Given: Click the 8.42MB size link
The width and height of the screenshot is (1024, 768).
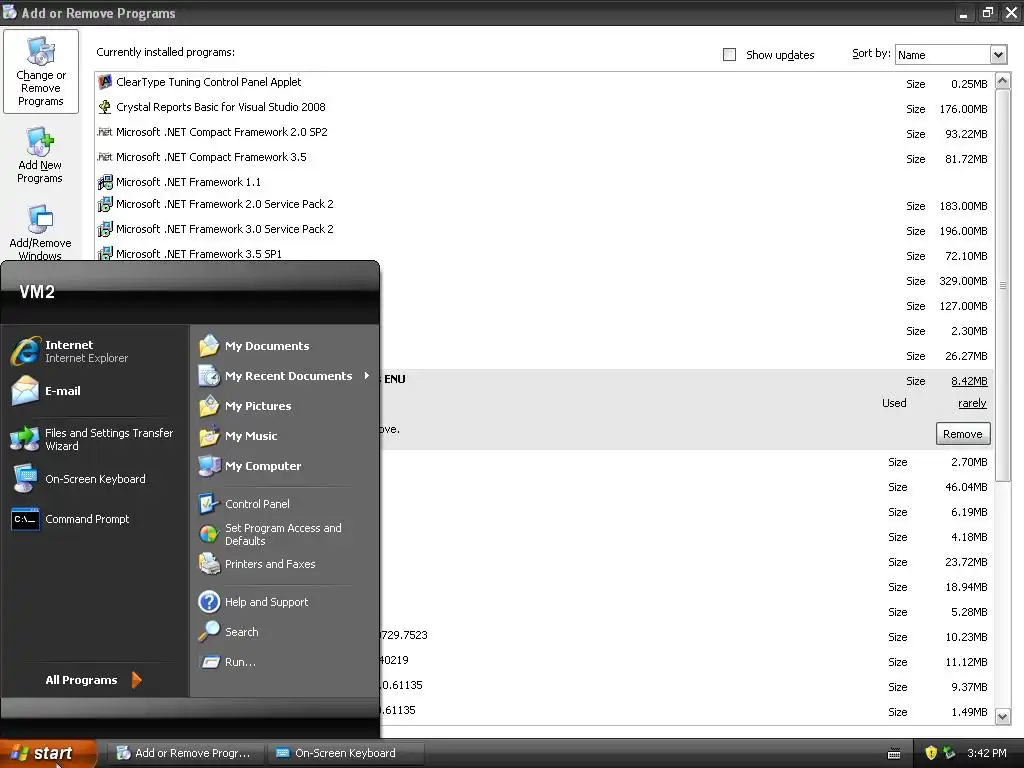Looking at the screenshot, I should click(969, 381).
